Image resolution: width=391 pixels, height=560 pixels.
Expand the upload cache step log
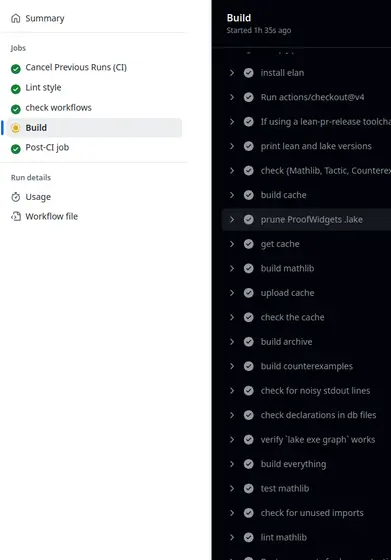(232, 293)
